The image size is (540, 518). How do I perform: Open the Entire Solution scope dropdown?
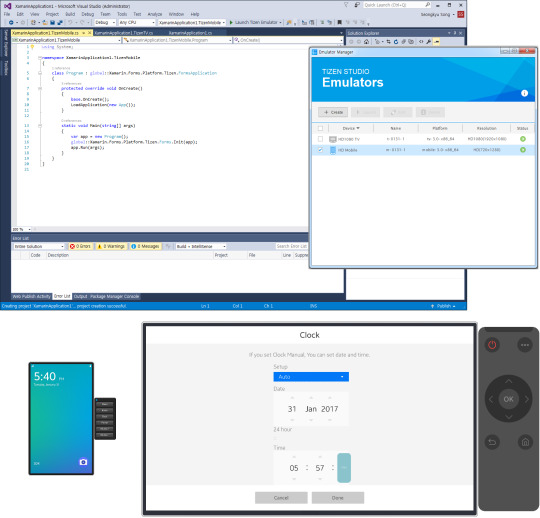pyautogui.click(x=39, y=246)
